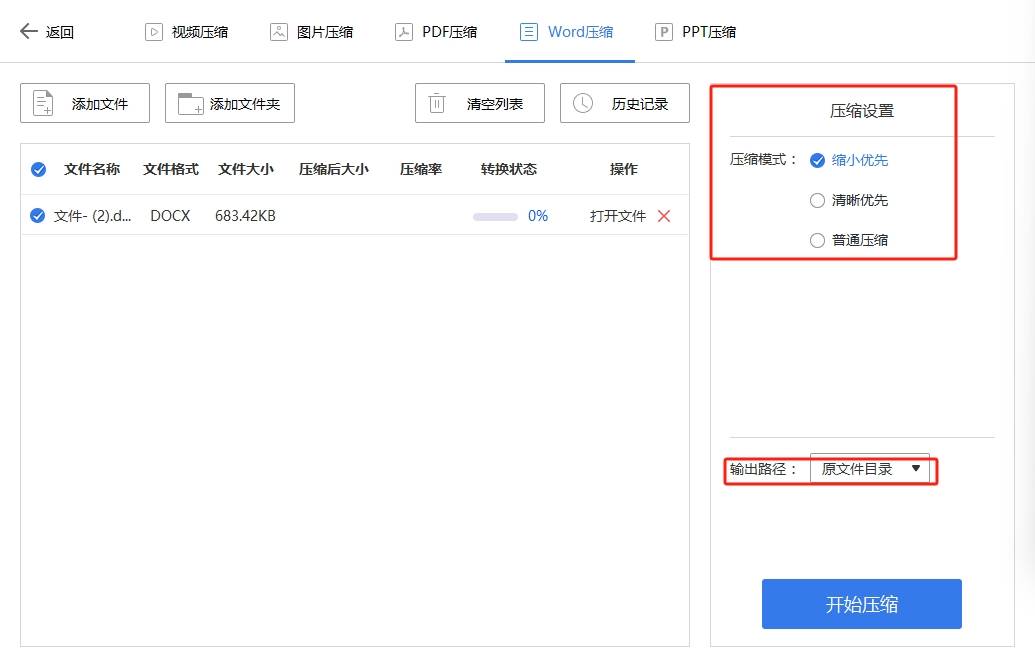The height and width of the screenshot is (667, 1035).
Task: Click the file name 文件- (2).d...
Action: [92, 216]
